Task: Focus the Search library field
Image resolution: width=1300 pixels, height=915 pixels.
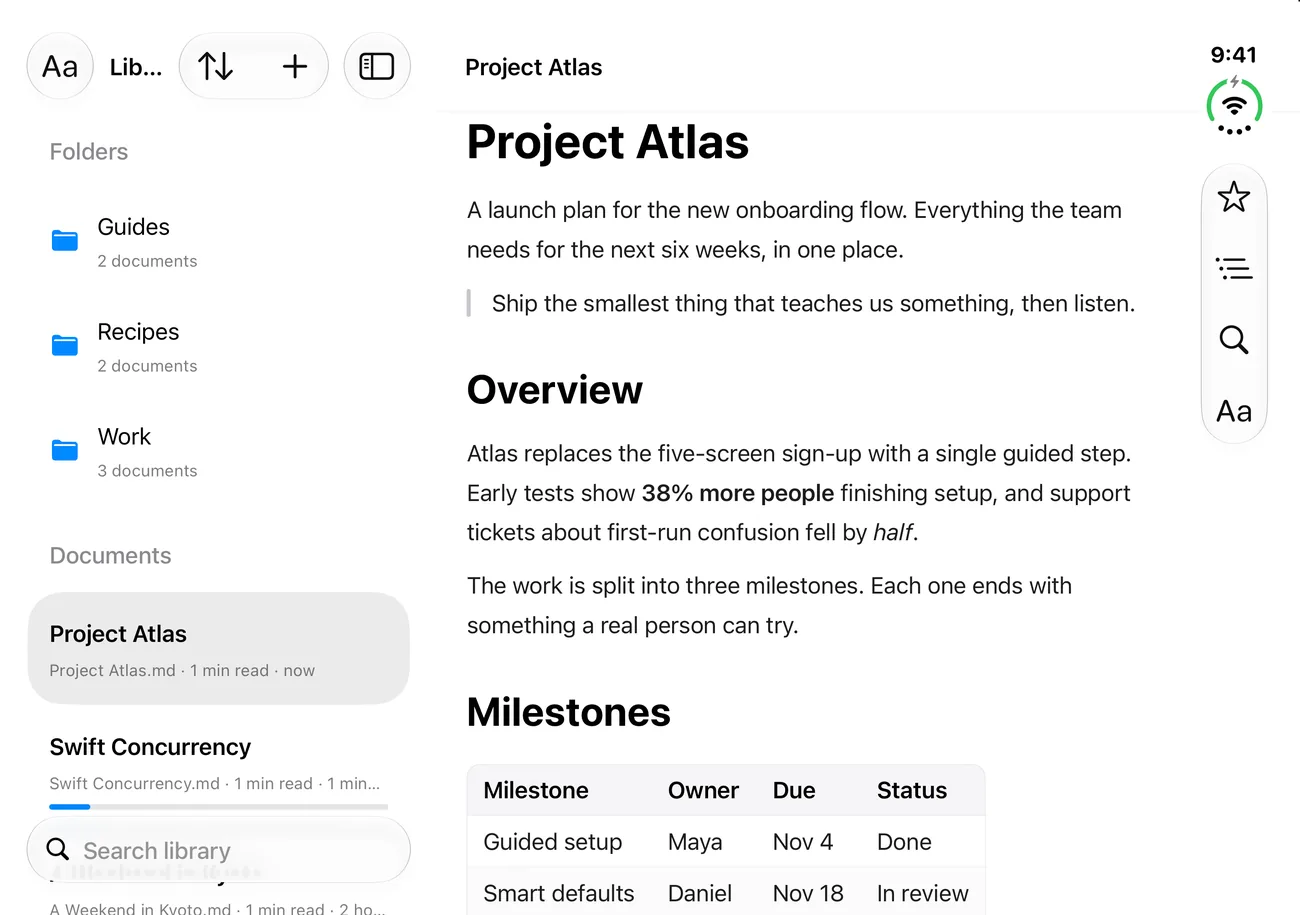Action: pos(218,850)
